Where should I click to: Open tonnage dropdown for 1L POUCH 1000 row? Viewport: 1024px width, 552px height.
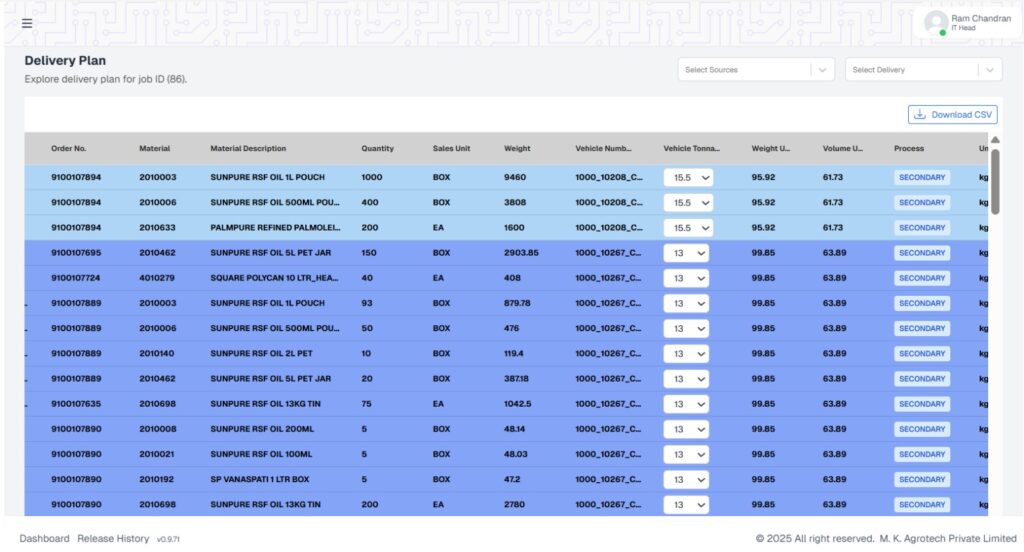click(x=688, y=178)
